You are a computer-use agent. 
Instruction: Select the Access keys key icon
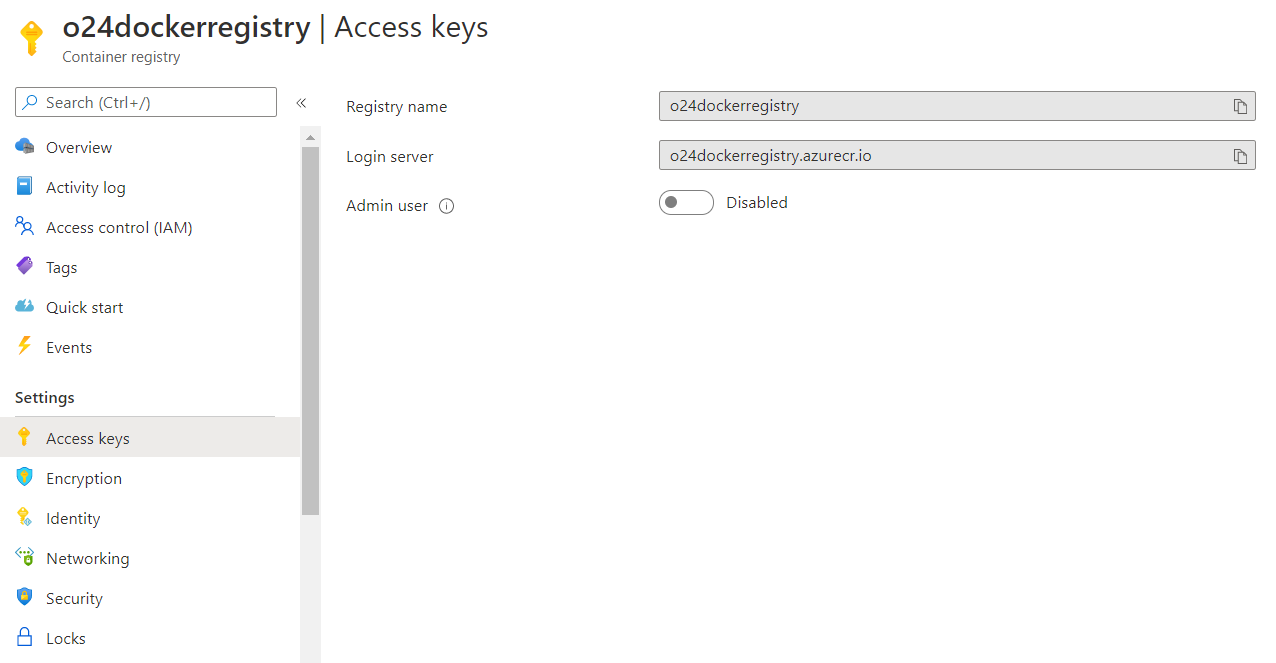pyautogui.click(x=24, y=437)
